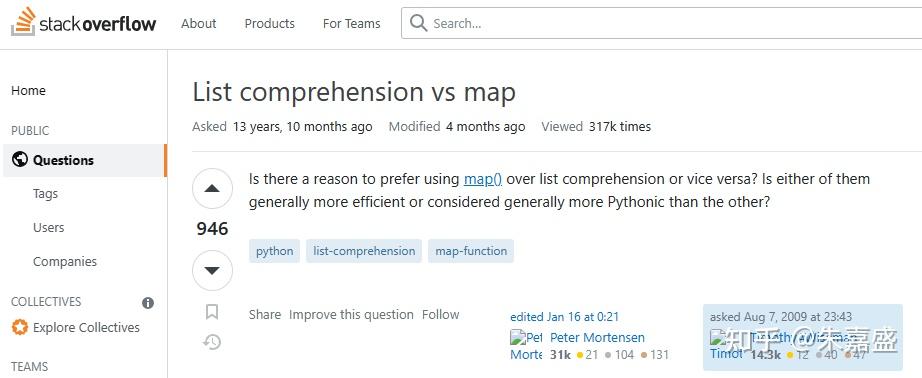The width and height of the screenshot is (922, 378).
Task: Open the Users sidebar item
Action: (49, 228)
